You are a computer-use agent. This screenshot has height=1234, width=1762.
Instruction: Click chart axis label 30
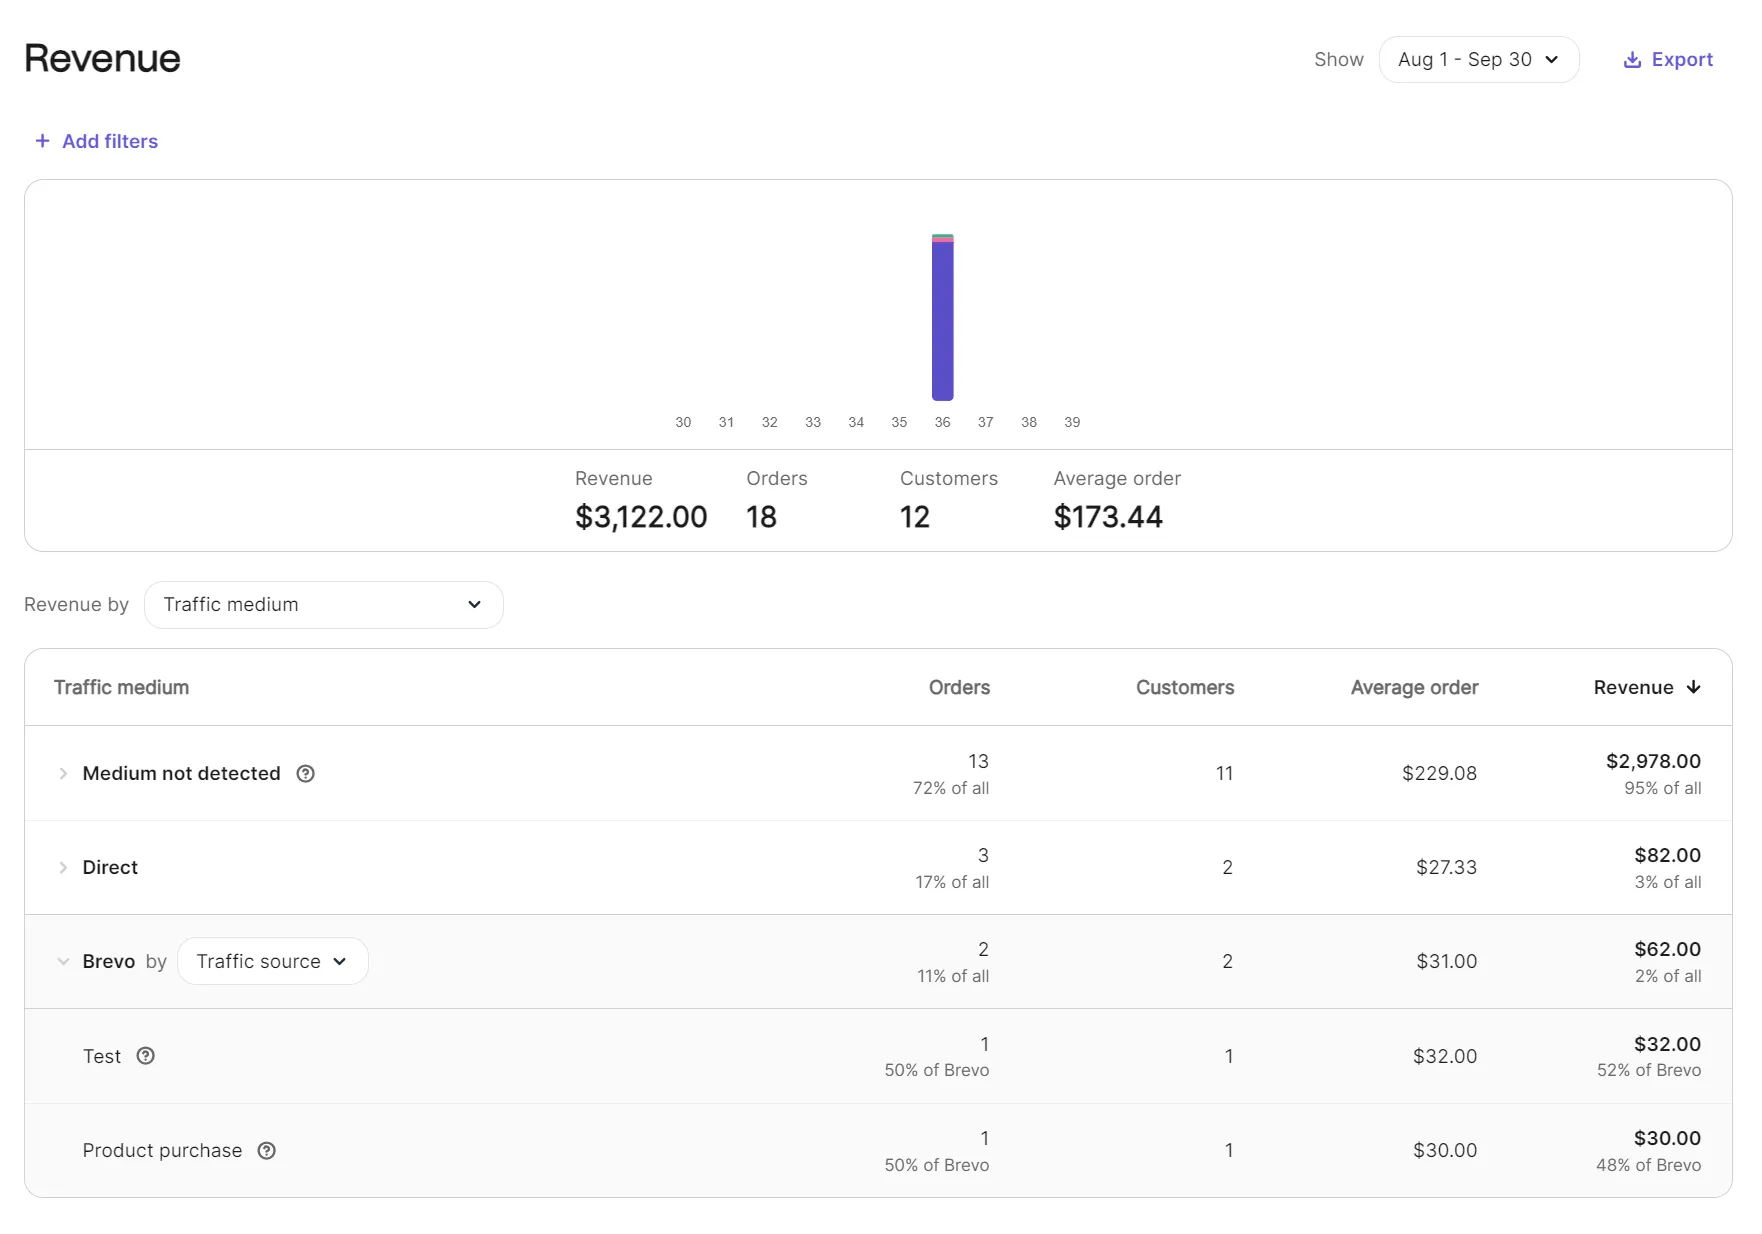[x=683, y=422]
